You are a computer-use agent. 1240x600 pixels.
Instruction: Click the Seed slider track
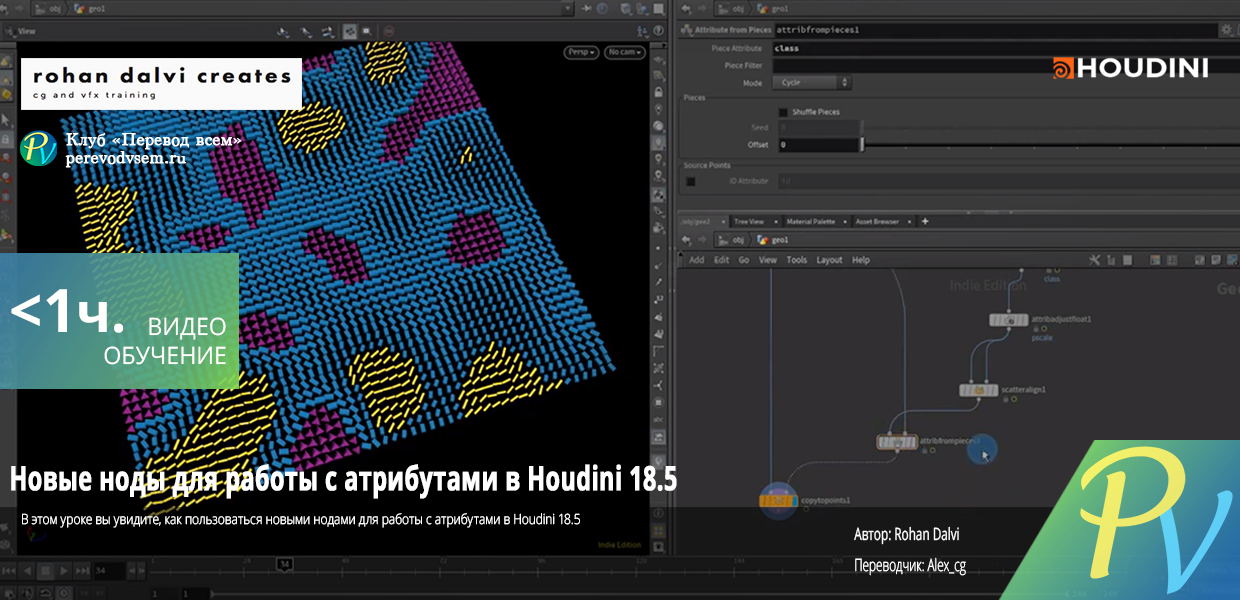coord(1050,128)
